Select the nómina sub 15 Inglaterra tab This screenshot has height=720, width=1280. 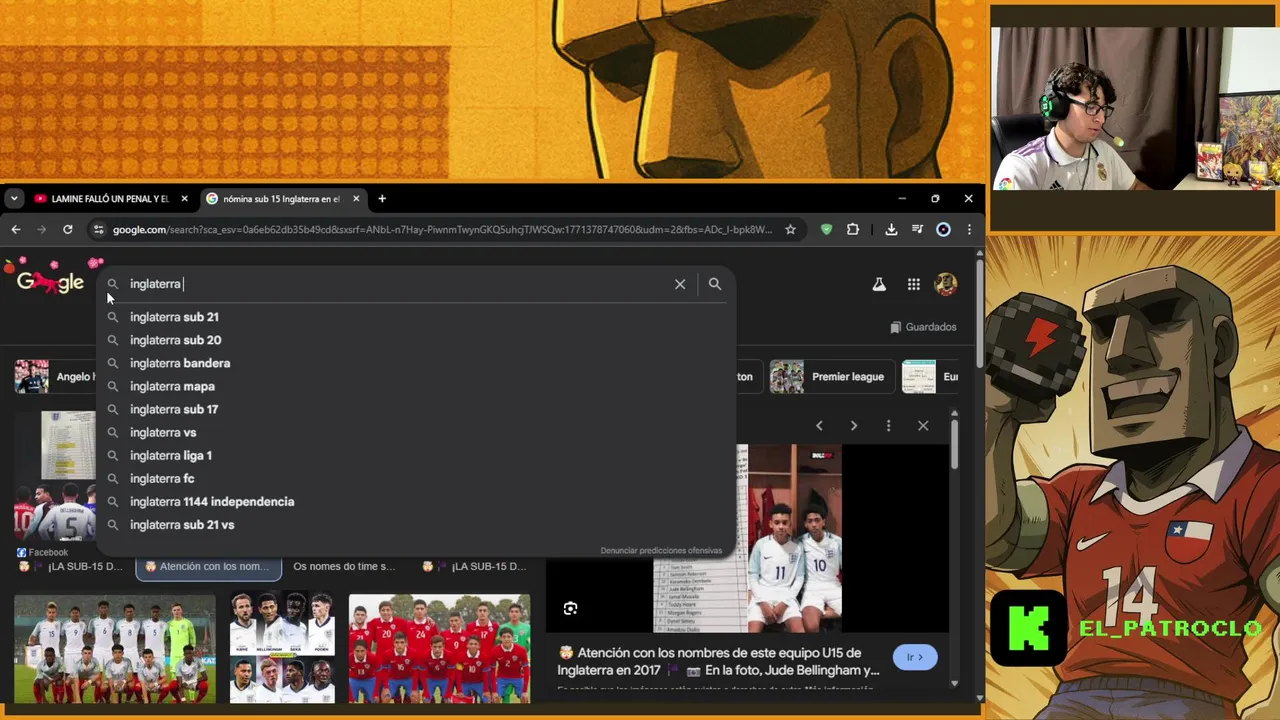(282, 199)
